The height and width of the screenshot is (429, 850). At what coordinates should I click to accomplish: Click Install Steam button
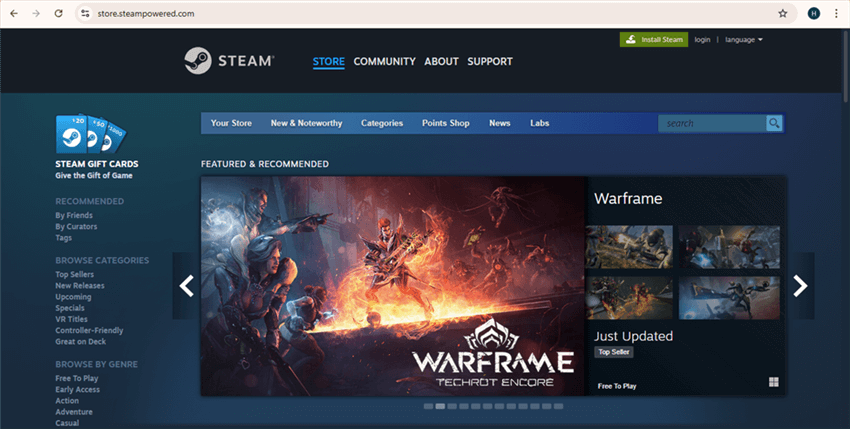(x=654, y=40)
